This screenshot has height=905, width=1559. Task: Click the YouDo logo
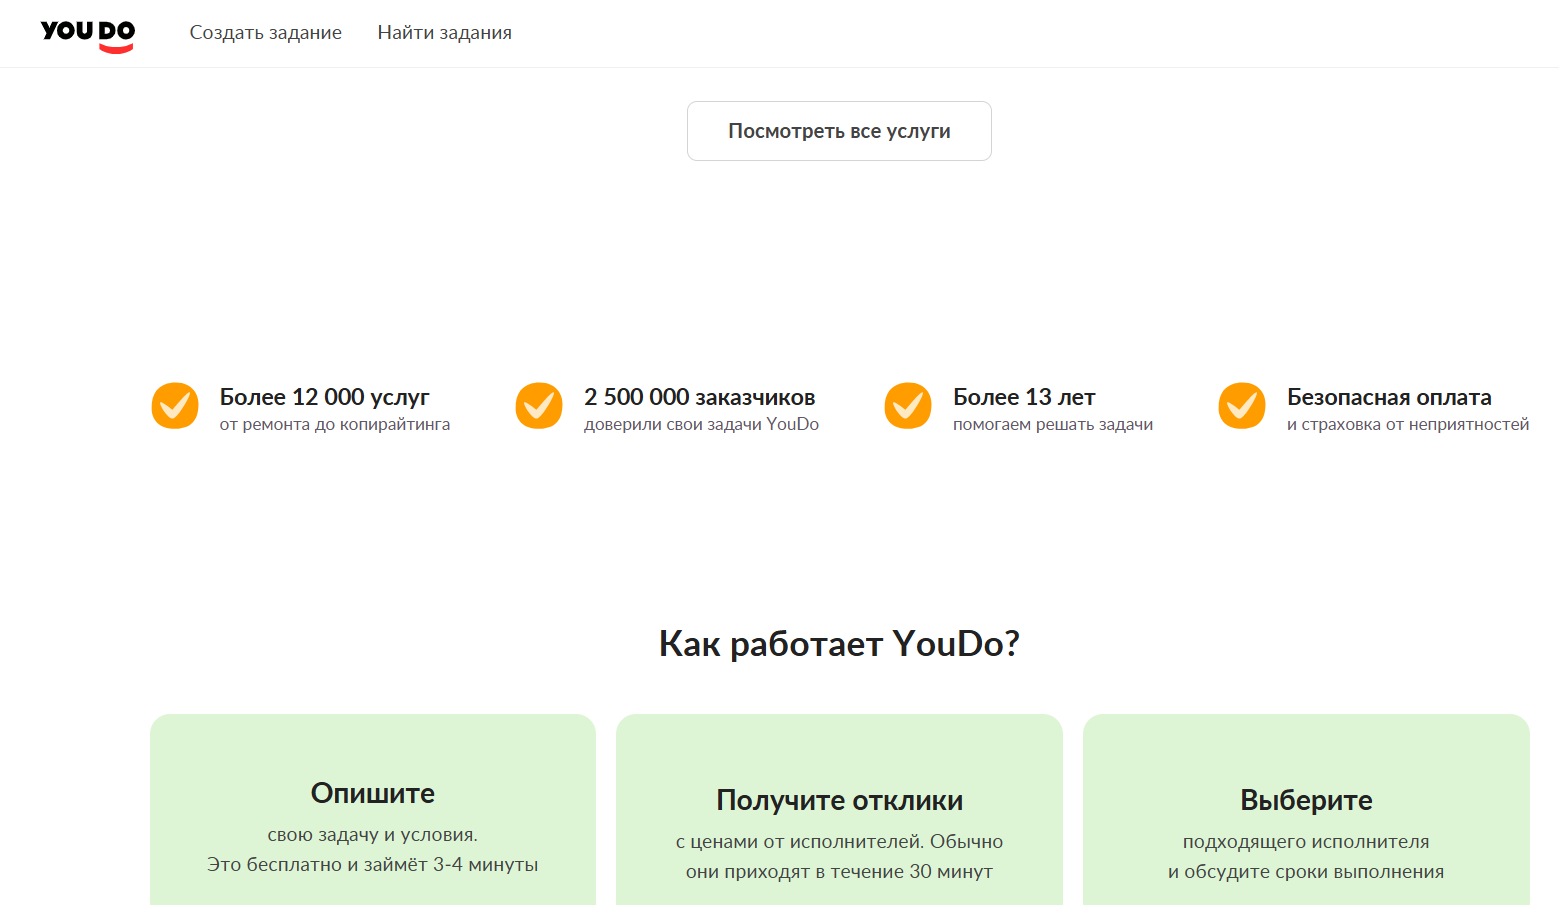[x=88, y=33]
